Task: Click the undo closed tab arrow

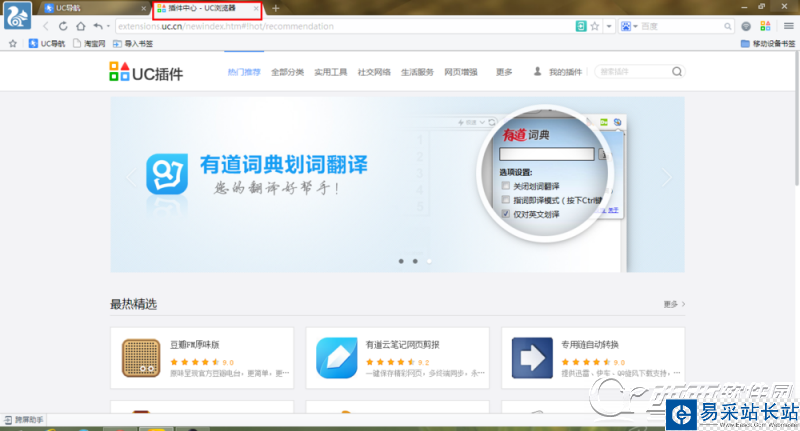Action: coord(98,26)
